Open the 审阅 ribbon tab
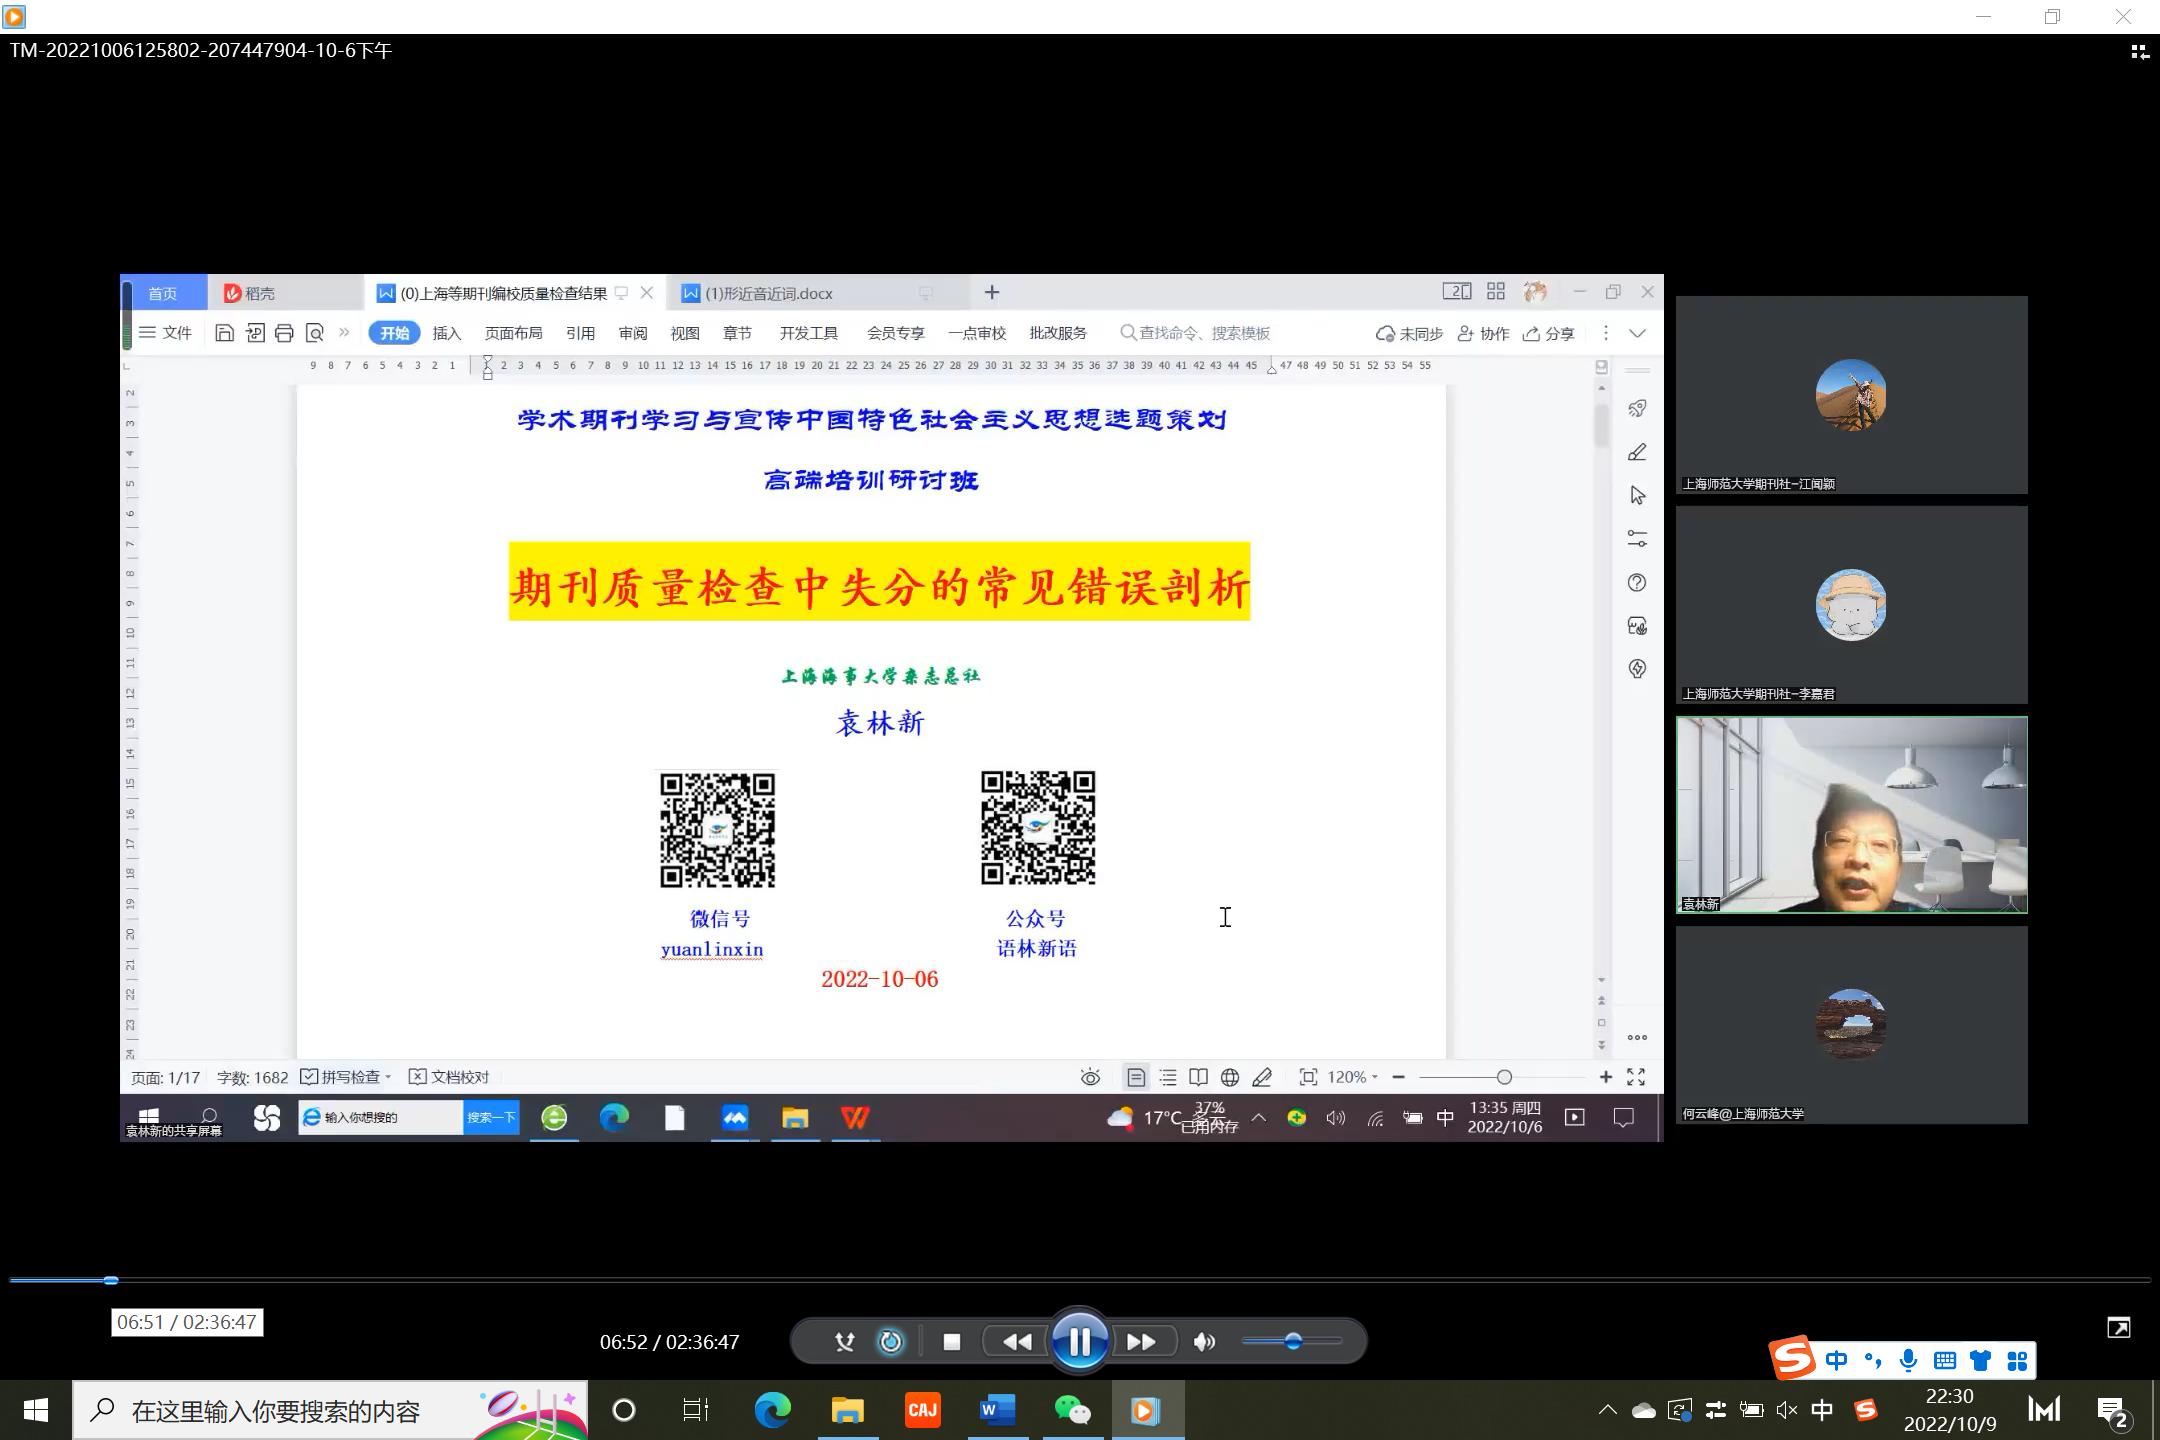 [633, 333]
